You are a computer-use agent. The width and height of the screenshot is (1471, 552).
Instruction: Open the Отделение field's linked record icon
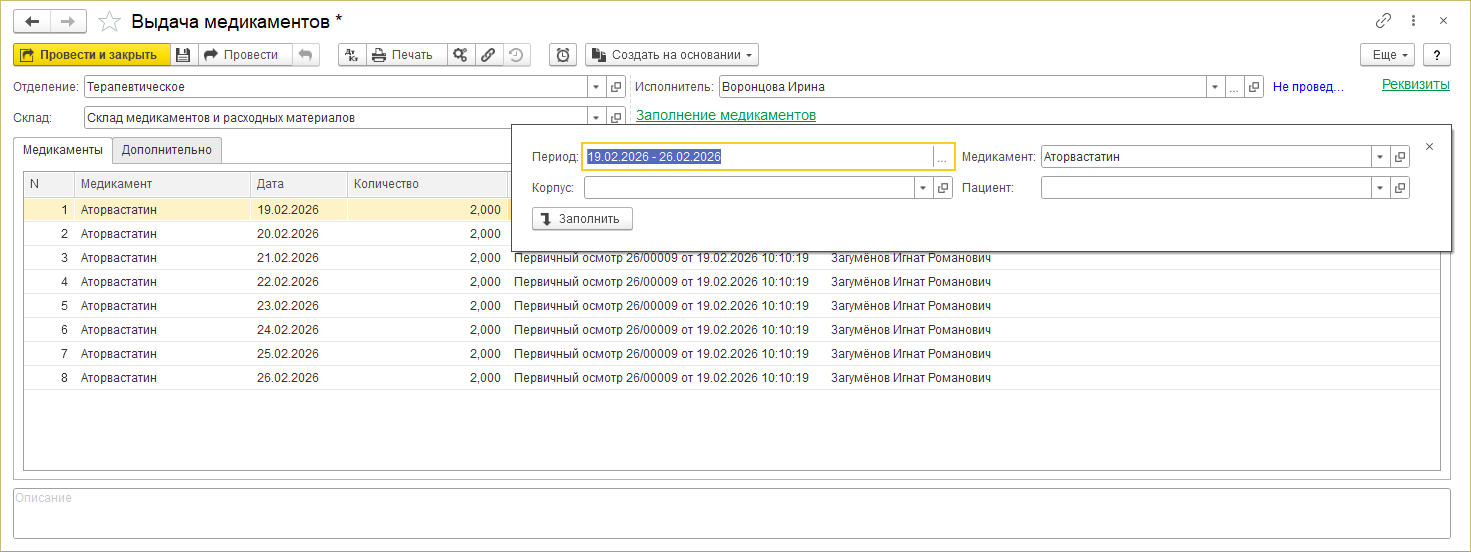click(616, 87)
